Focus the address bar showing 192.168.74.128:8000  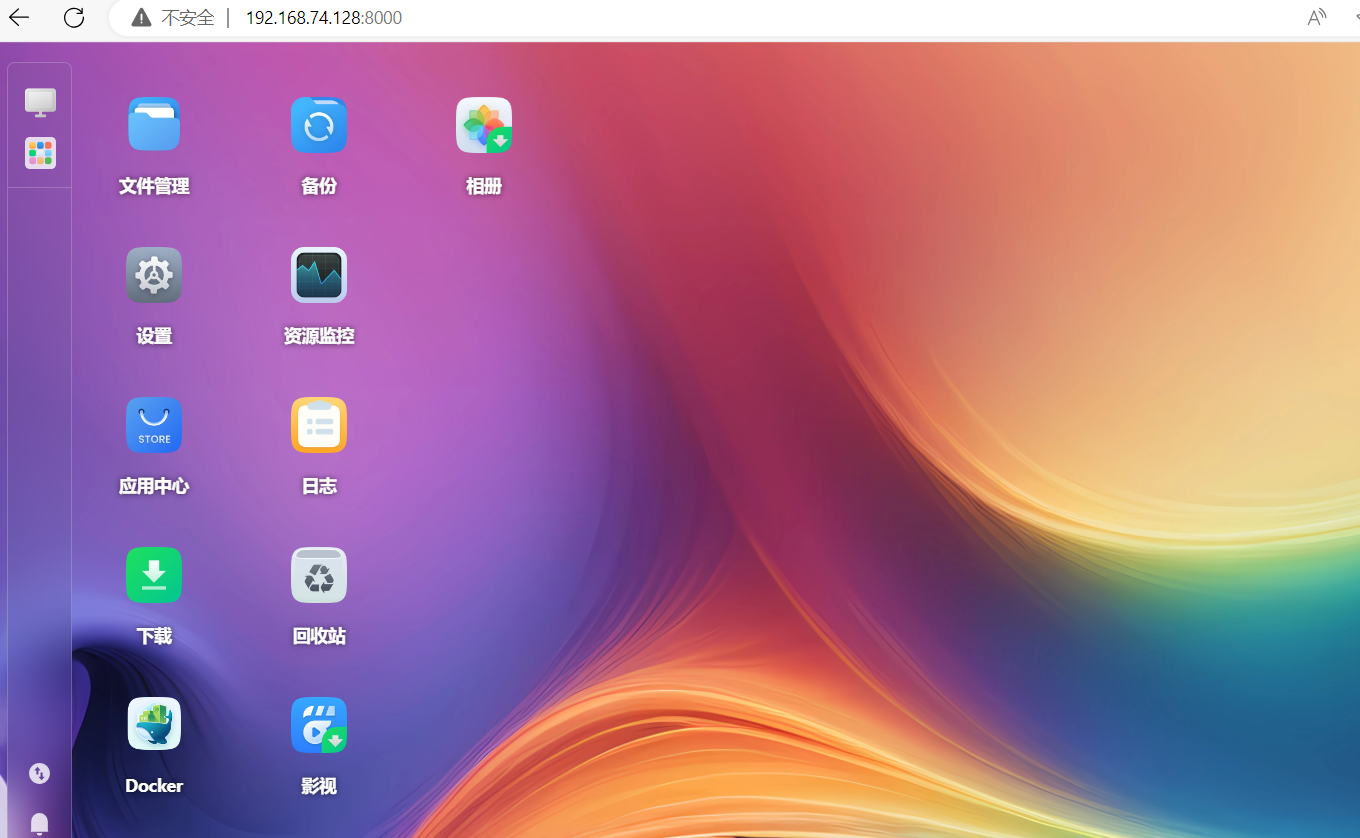pos(324,18)
